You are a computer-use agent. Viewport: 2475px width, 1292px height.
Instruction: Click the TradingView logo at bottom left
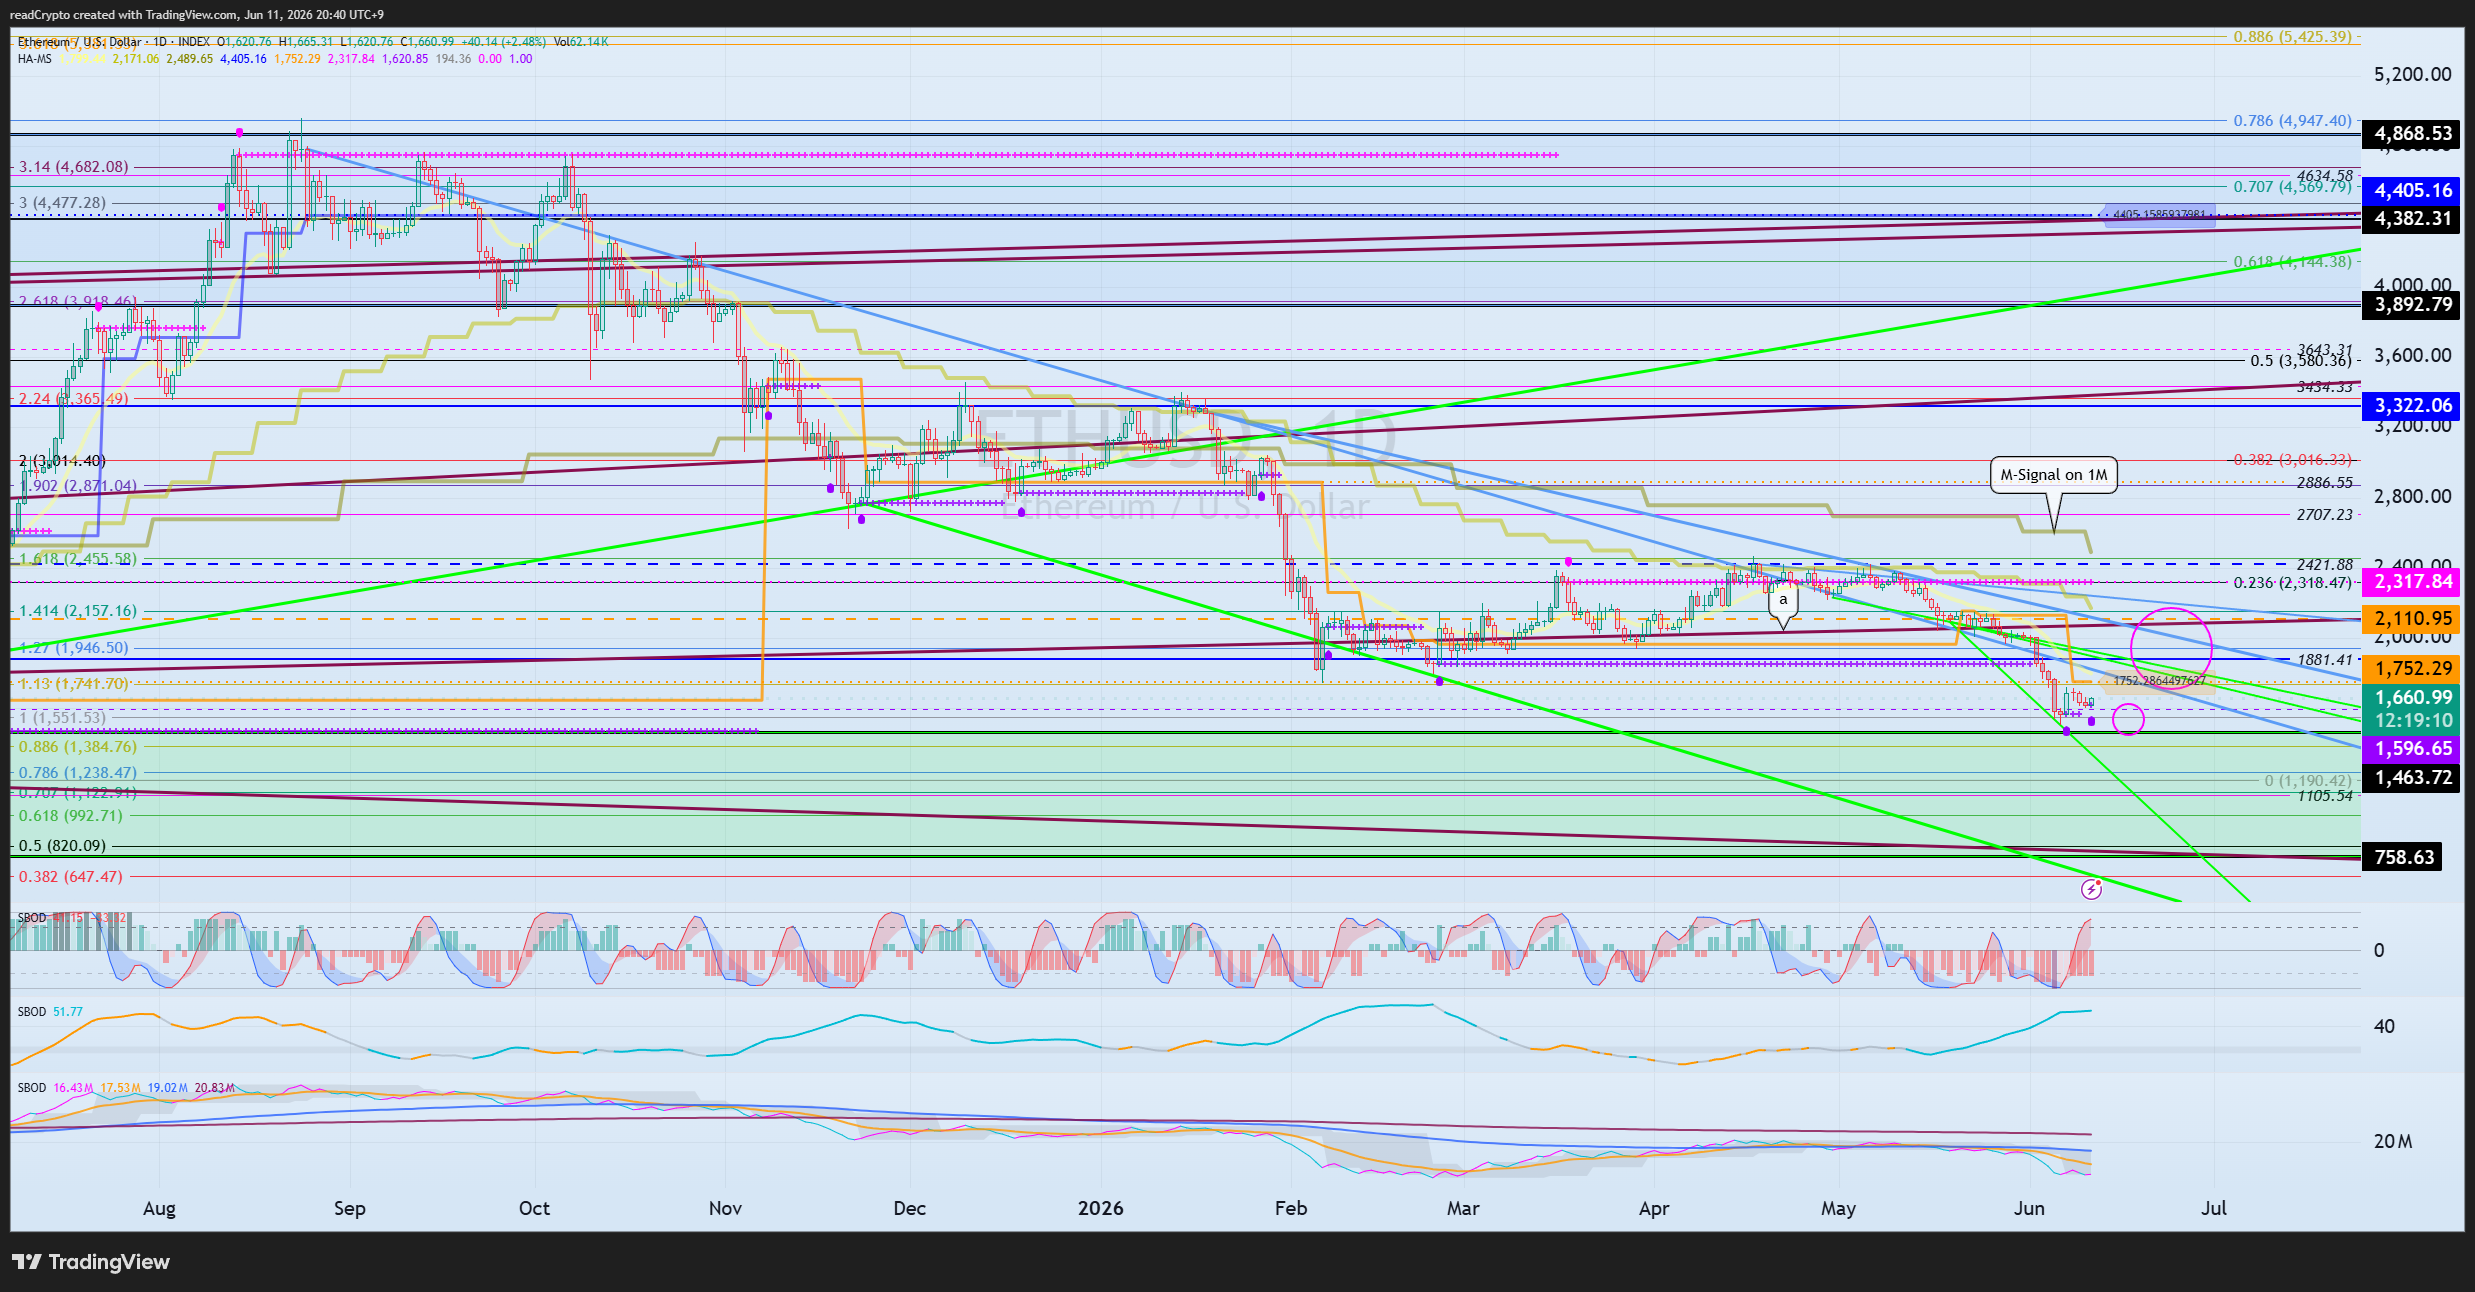(91, 1262)
